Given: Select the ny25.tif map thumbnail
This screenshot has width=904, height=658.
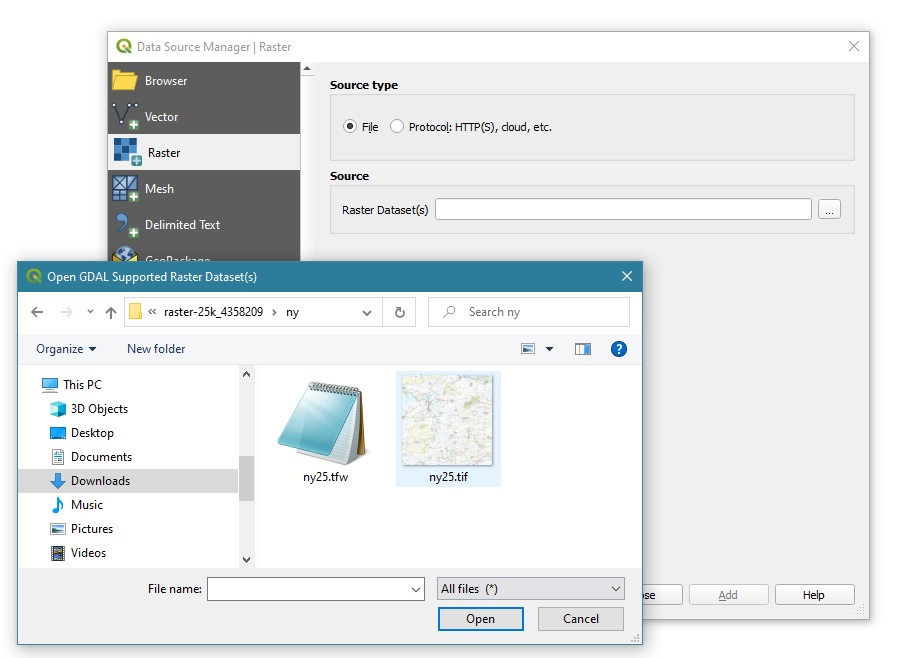Looking at the screenshot, I should (448, 421).
